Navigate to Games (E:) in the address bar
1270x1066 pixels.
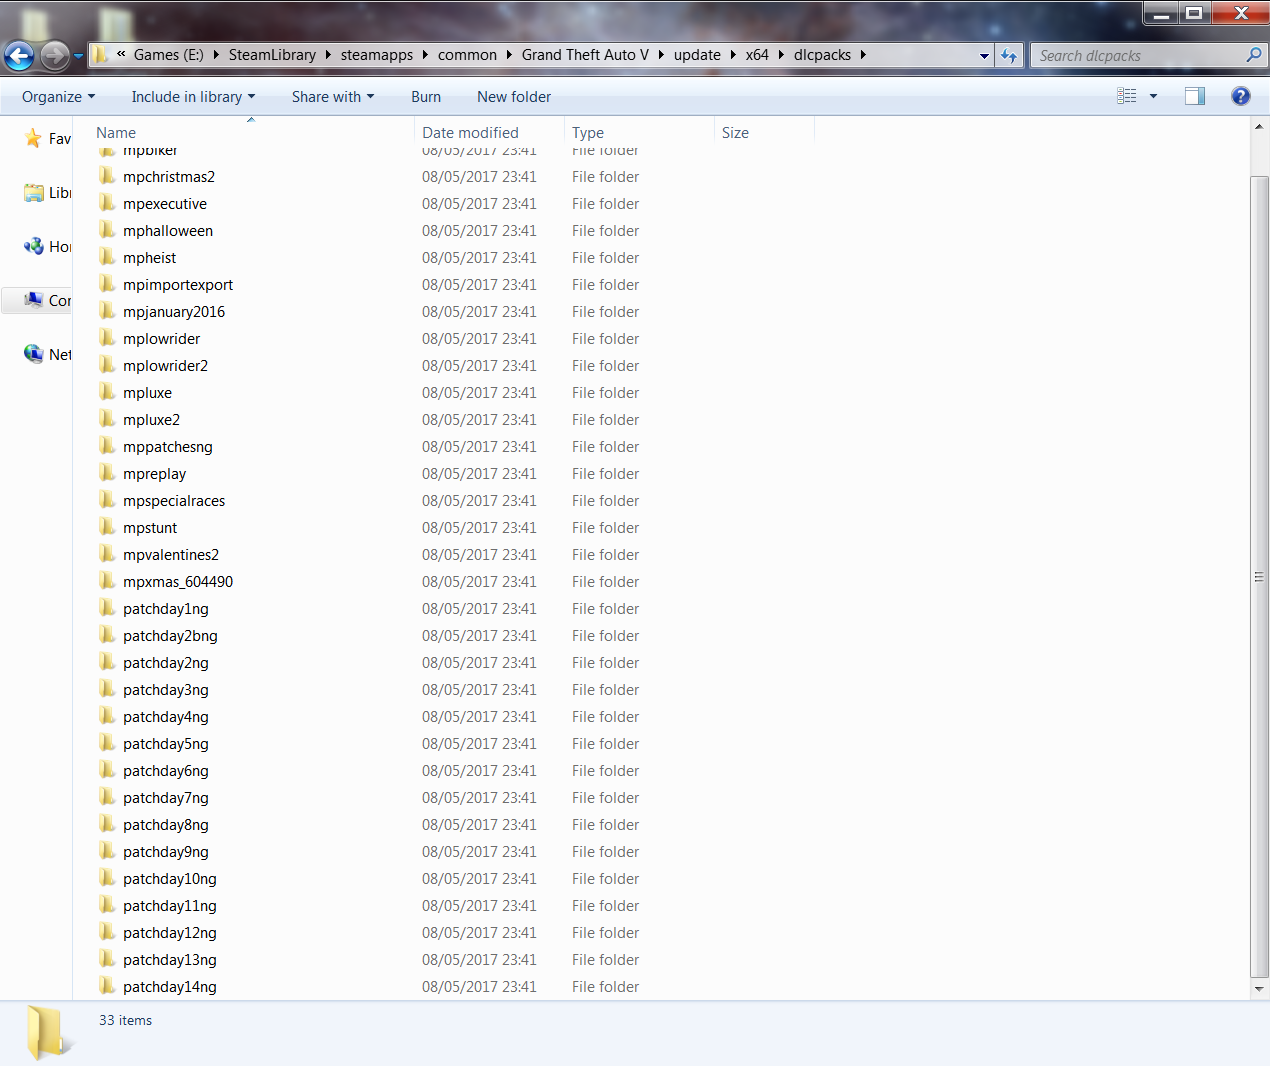coord(168,55)
